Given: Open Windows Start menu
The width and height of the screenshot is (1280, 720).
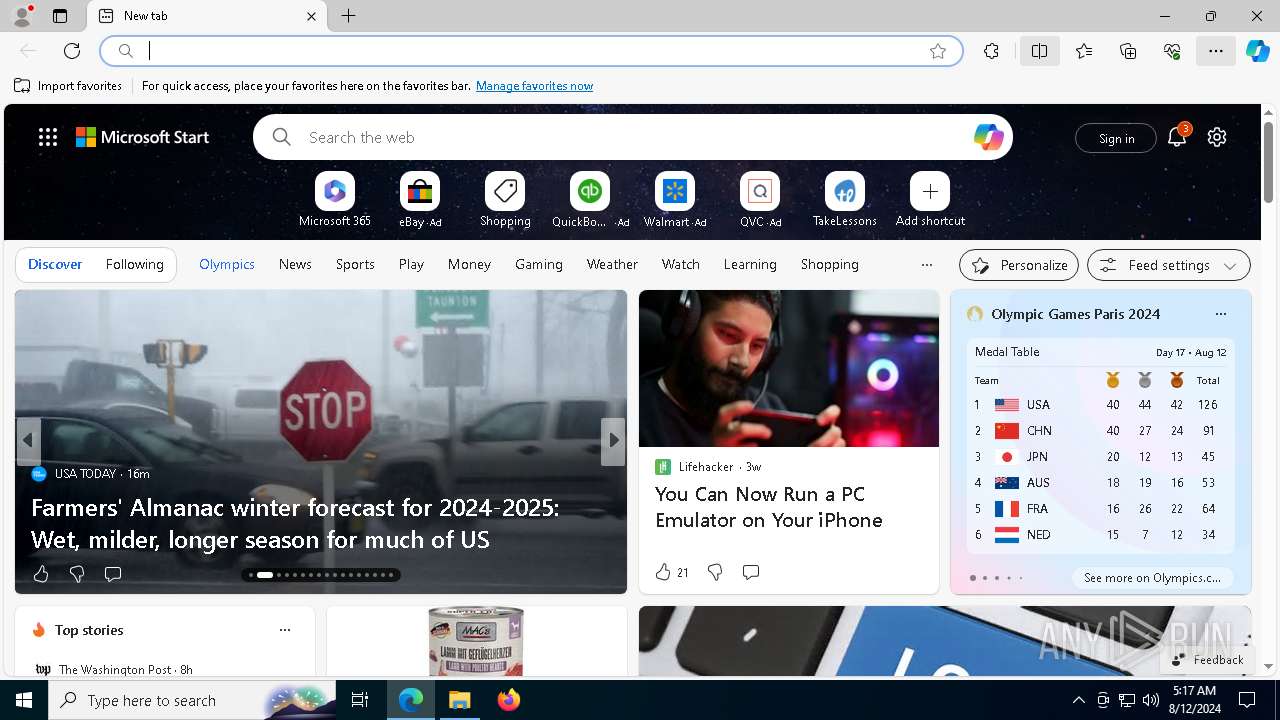Looking at the screenshot, I should click(x=24, y=700).
